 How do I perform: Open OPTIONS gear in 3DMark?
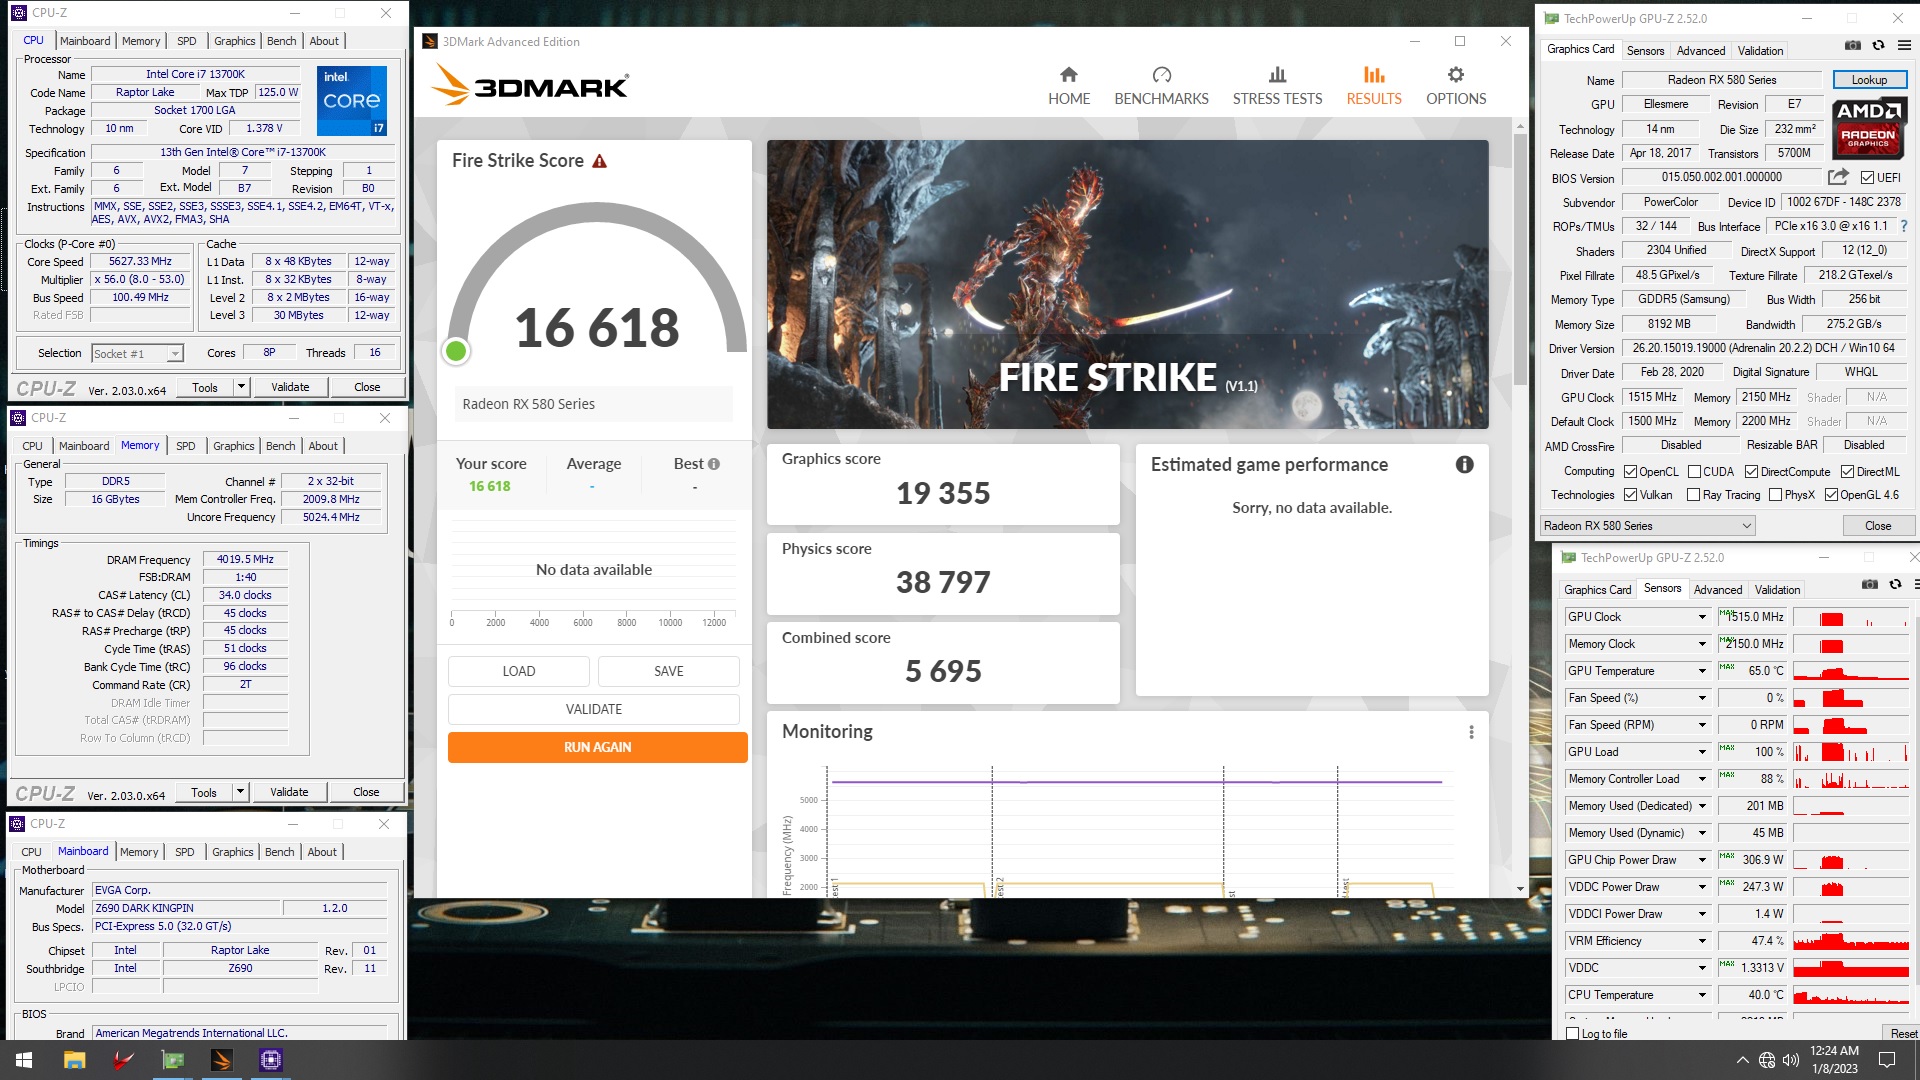(1456, 75)
